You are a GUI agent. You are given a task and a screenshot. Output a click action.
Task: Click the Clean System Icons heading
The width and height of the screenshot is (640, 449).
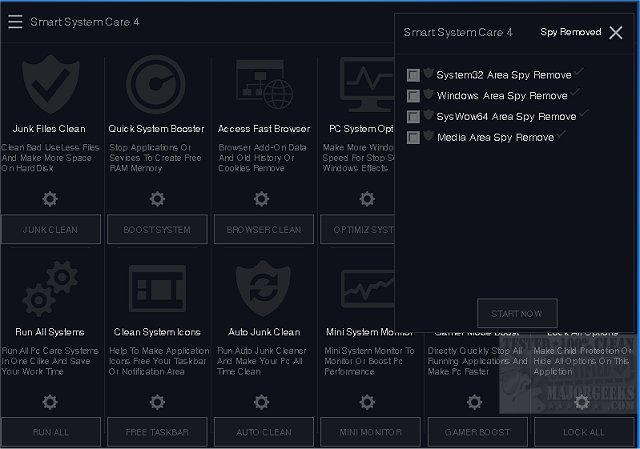(157, 332)
